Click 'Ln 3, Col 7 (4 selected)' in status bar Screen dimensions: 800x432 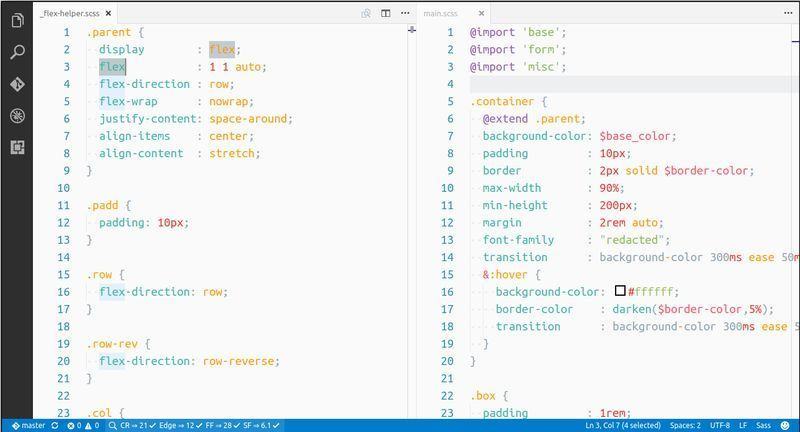pos(622,425)
